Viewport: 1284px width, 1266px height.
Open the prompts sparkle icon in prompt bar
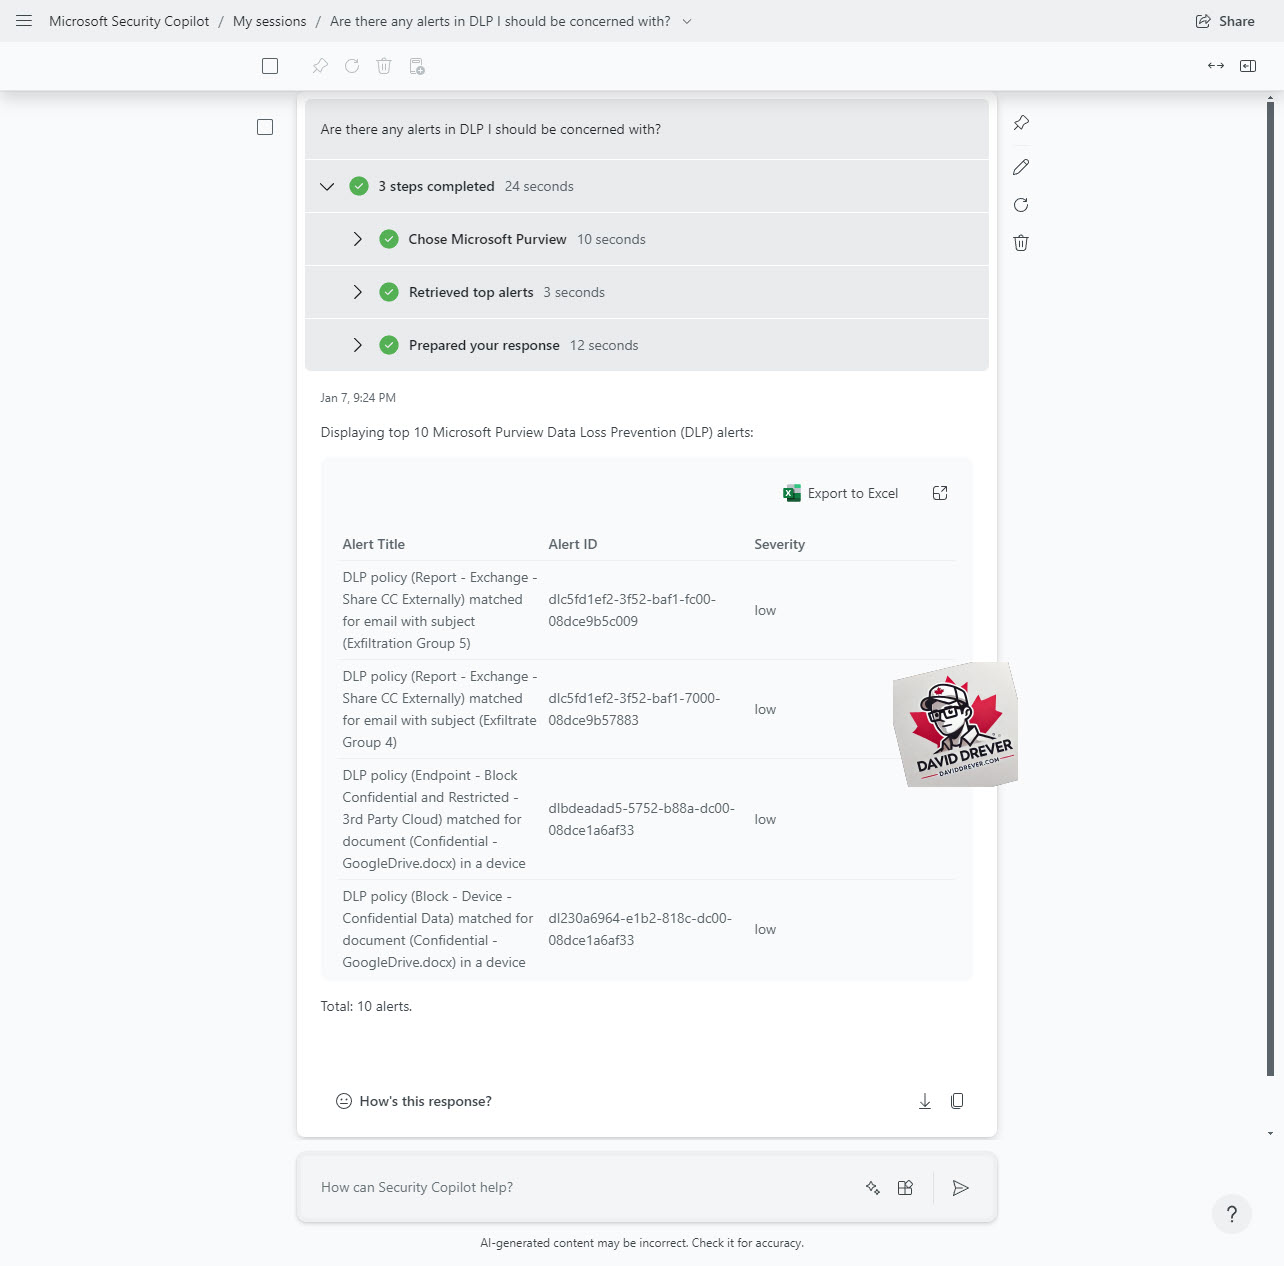click(873, 1188)
